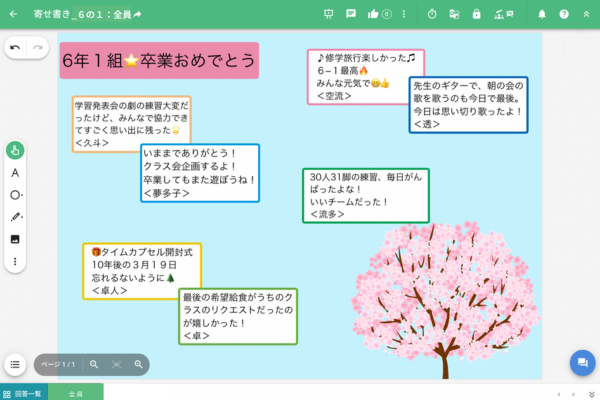Click the screen compare icon next to timer
Viewport: 600px width, 400px height.
pos(454,14)
